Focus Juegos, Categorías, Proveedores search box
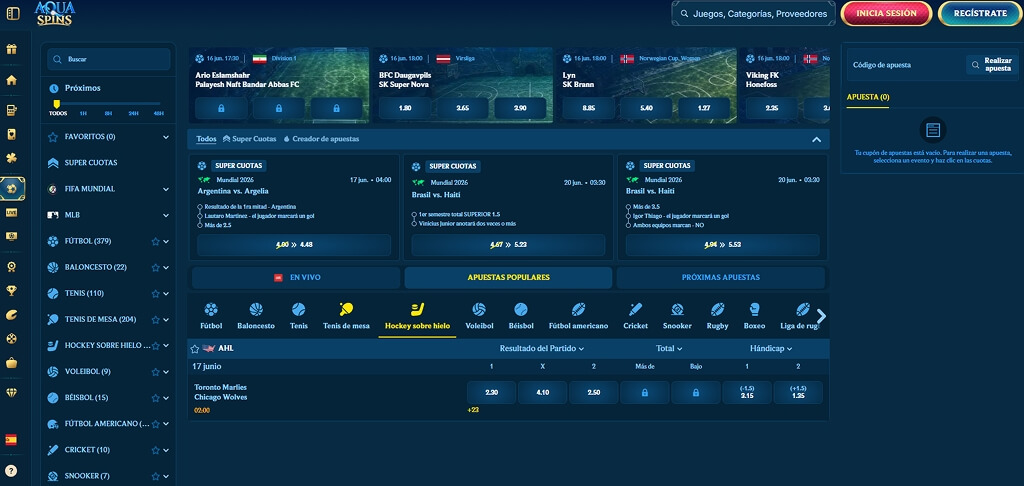 (754, 13)
